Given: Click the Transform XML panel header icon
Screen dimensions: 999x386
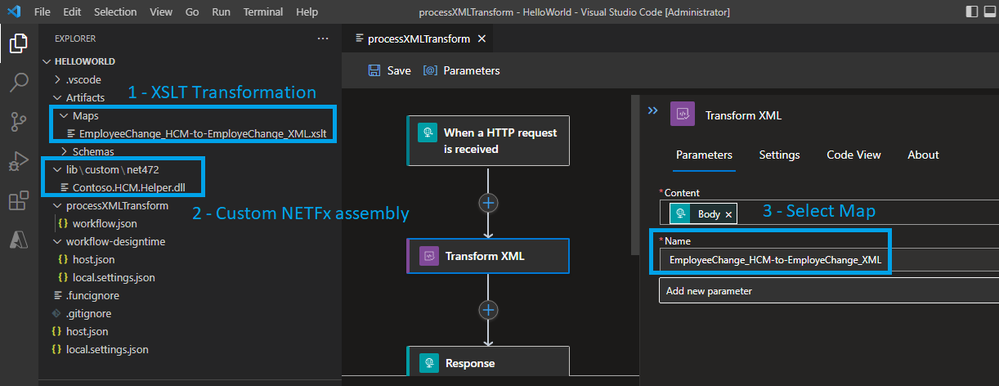Looking at the screenshot, I should (x=682, y=115).
